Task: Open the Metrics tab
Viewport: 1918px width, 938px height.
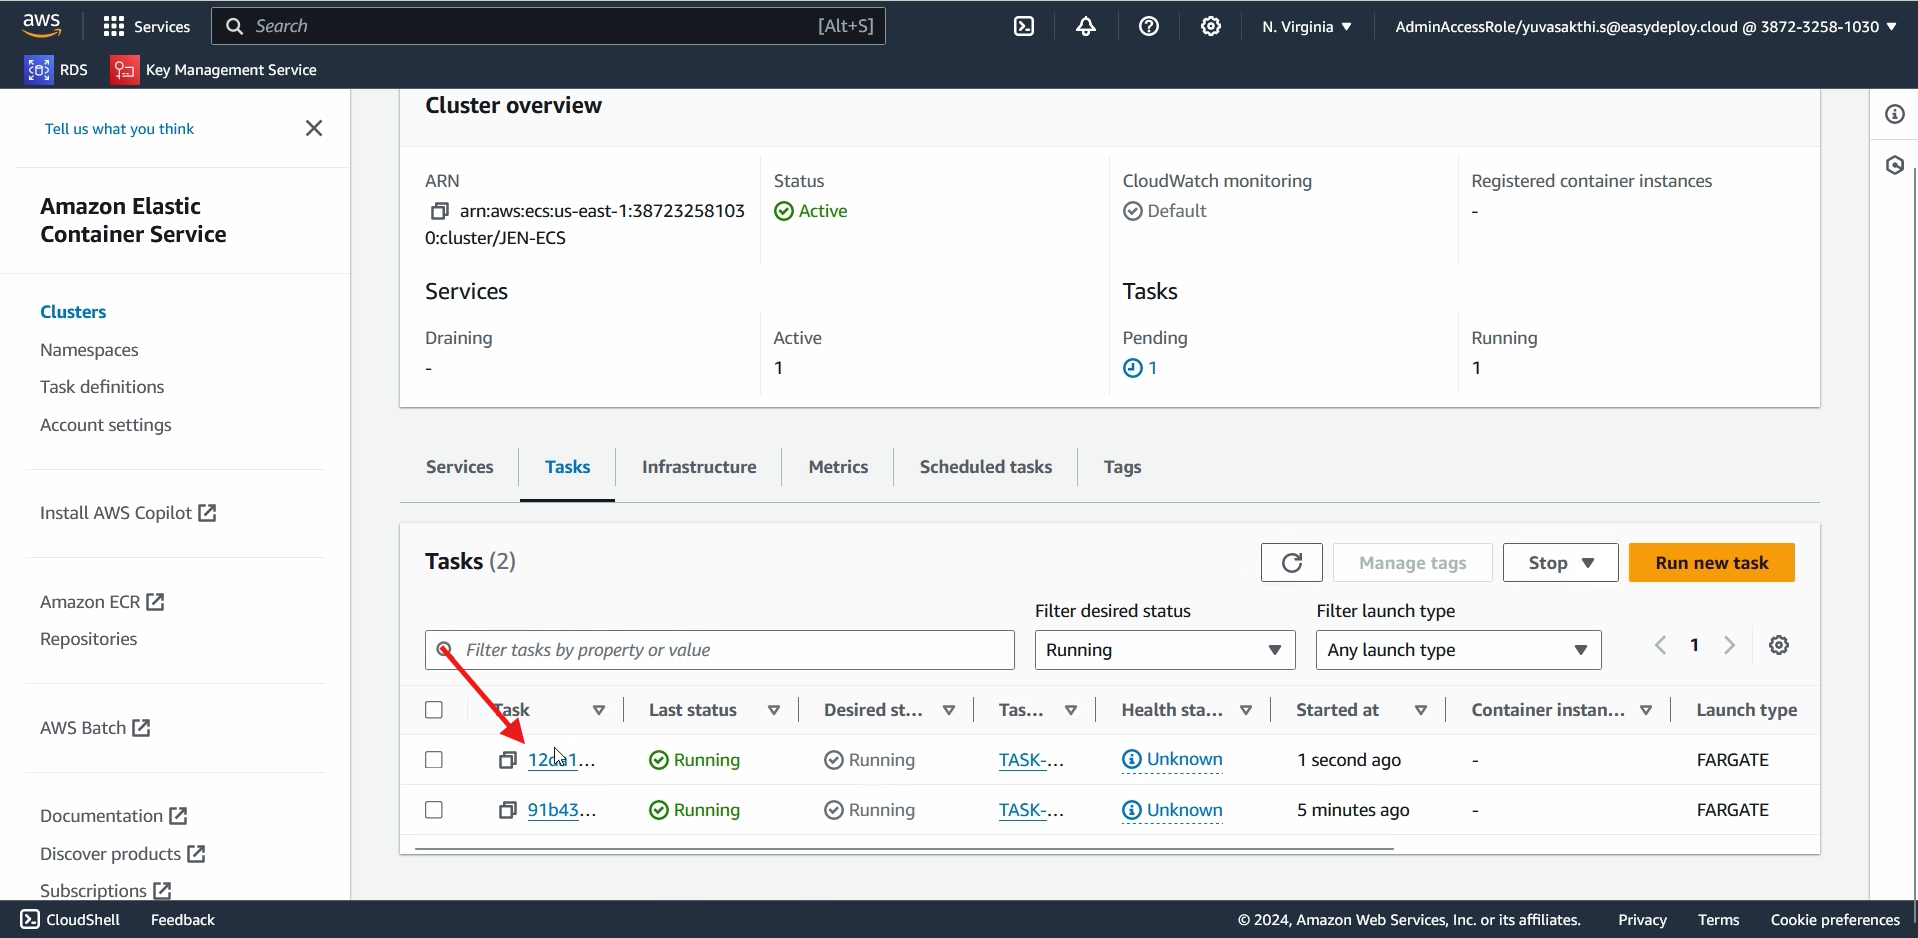Action: pos(838,467)
